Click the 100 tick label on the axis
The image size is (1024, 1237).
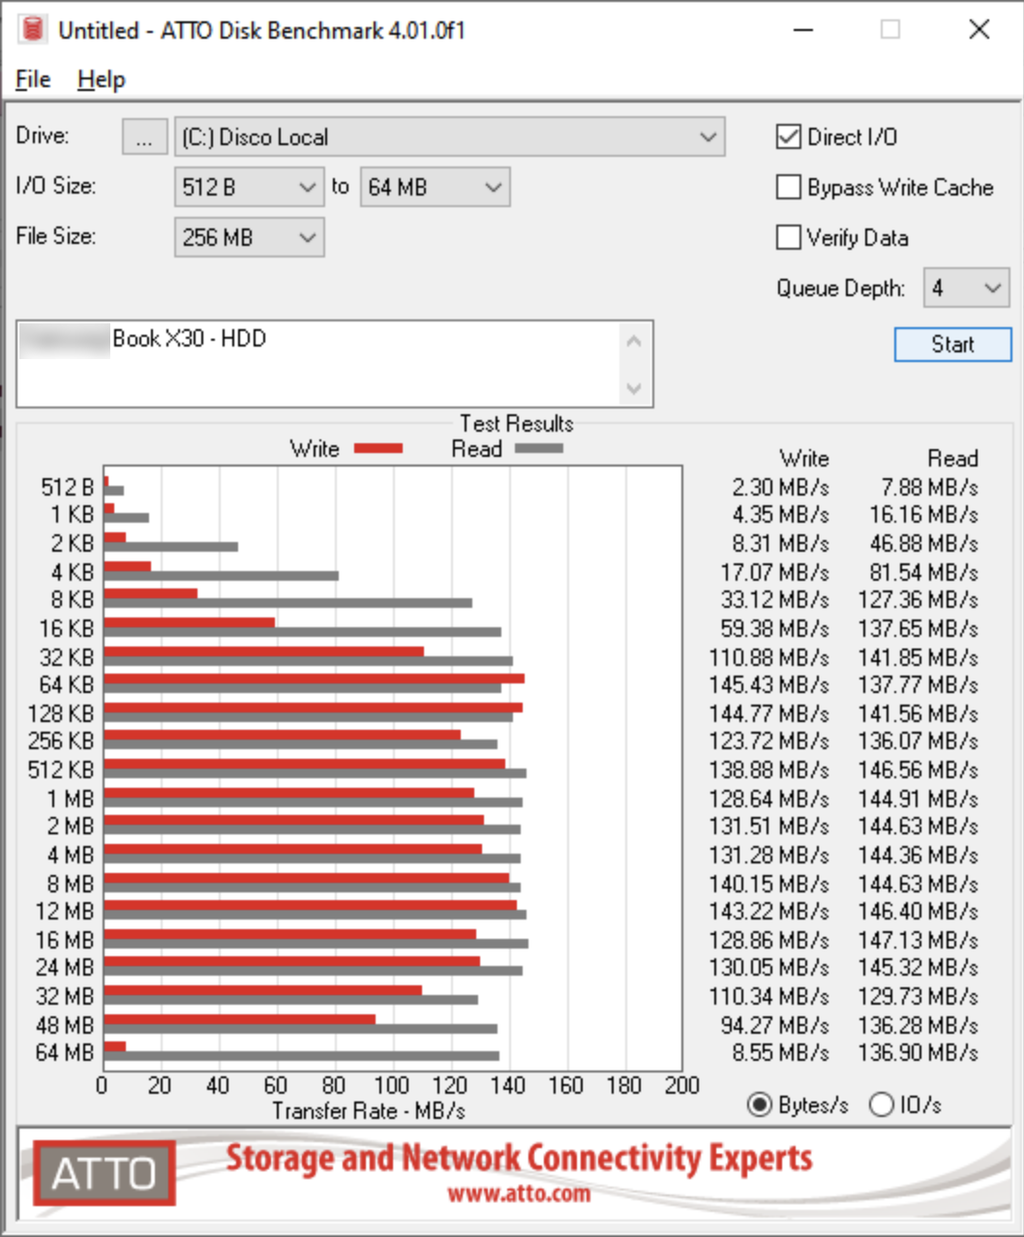(x=392, y=1085)
